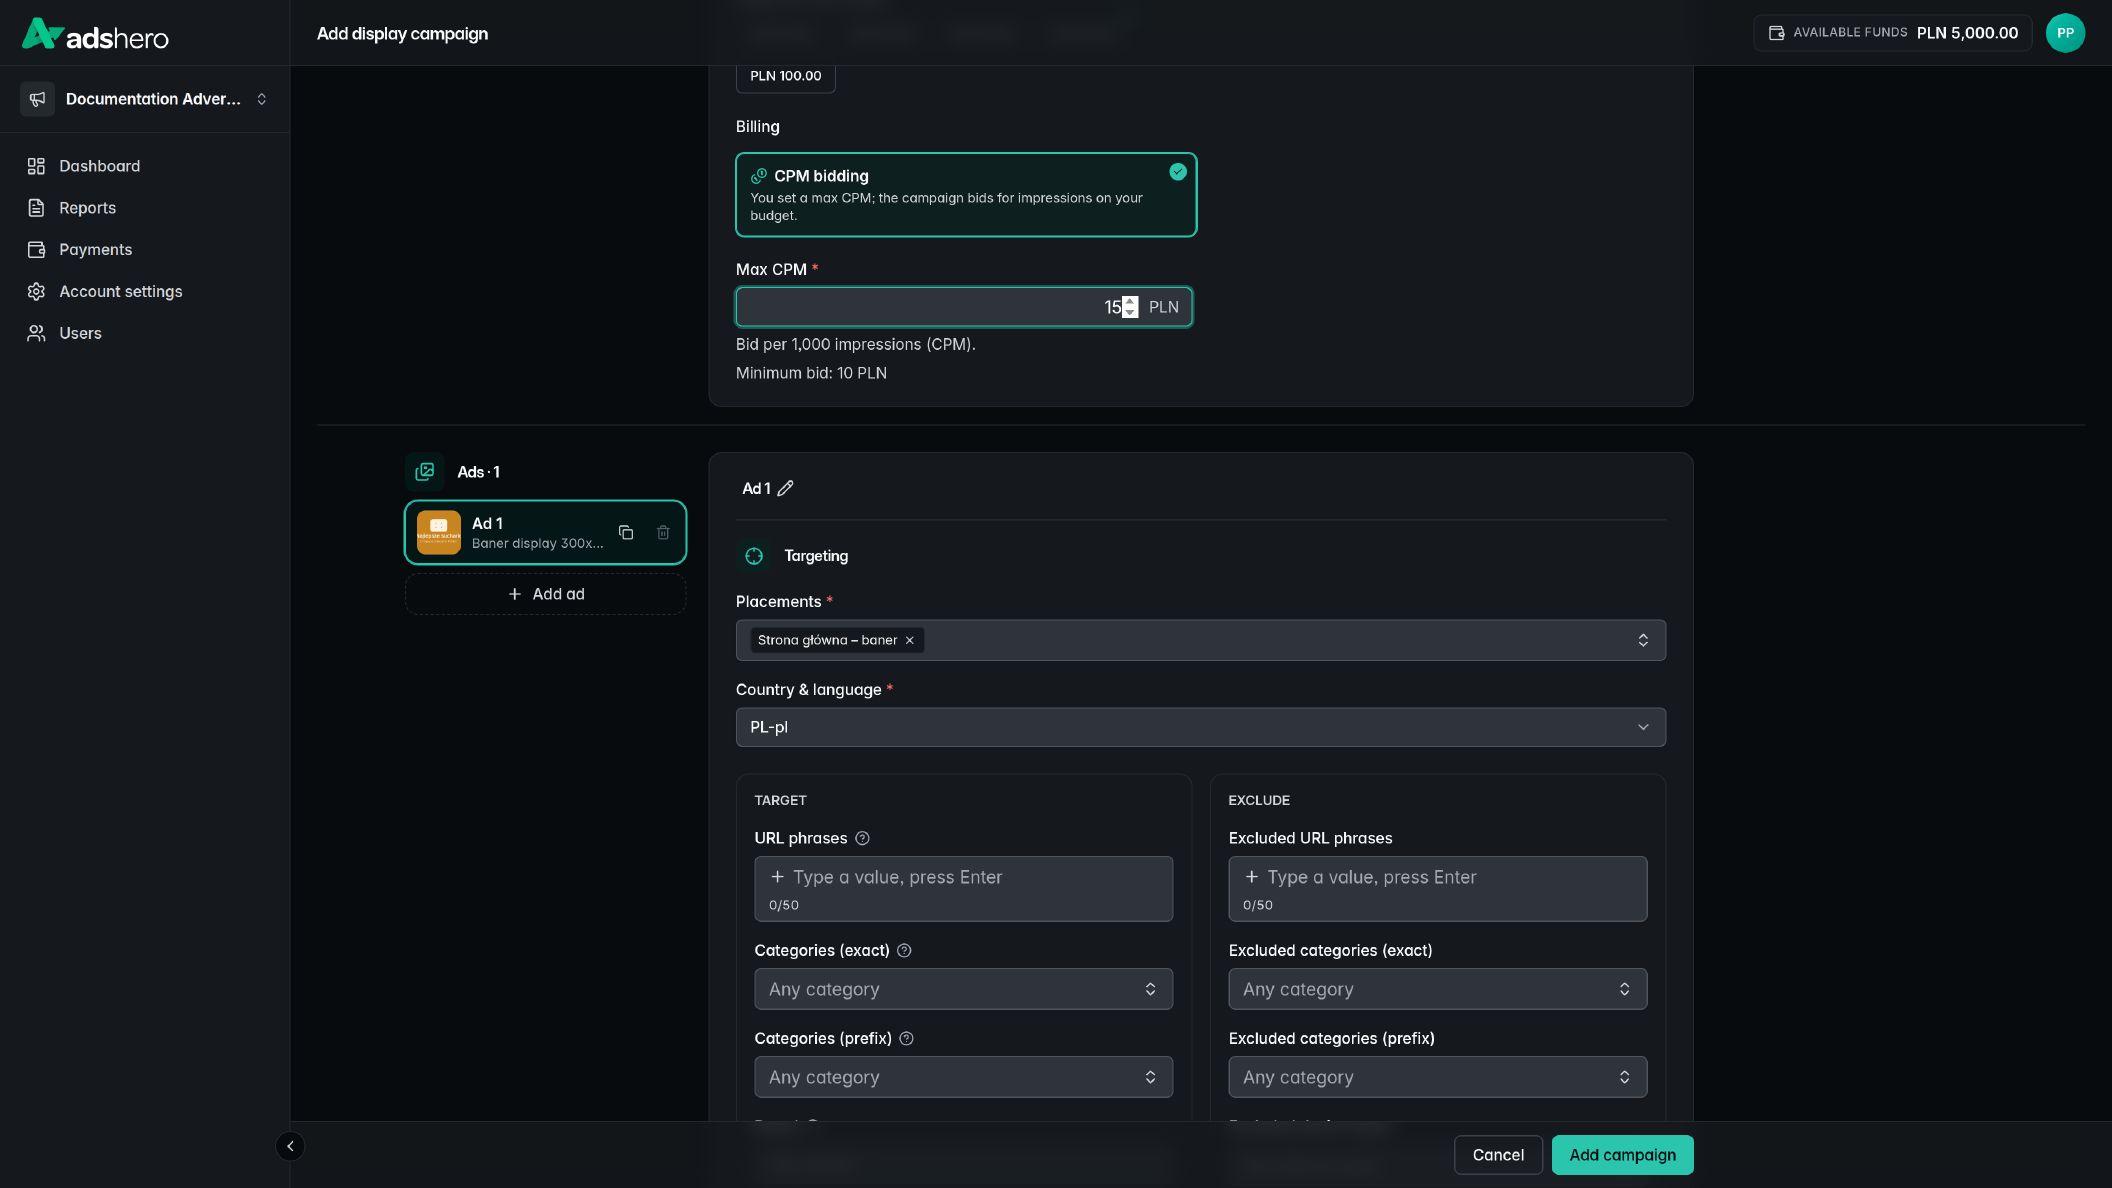Duplicate Ad 1 using the copy icon
The image size is (2112, 1188).
tap(626, 532)
